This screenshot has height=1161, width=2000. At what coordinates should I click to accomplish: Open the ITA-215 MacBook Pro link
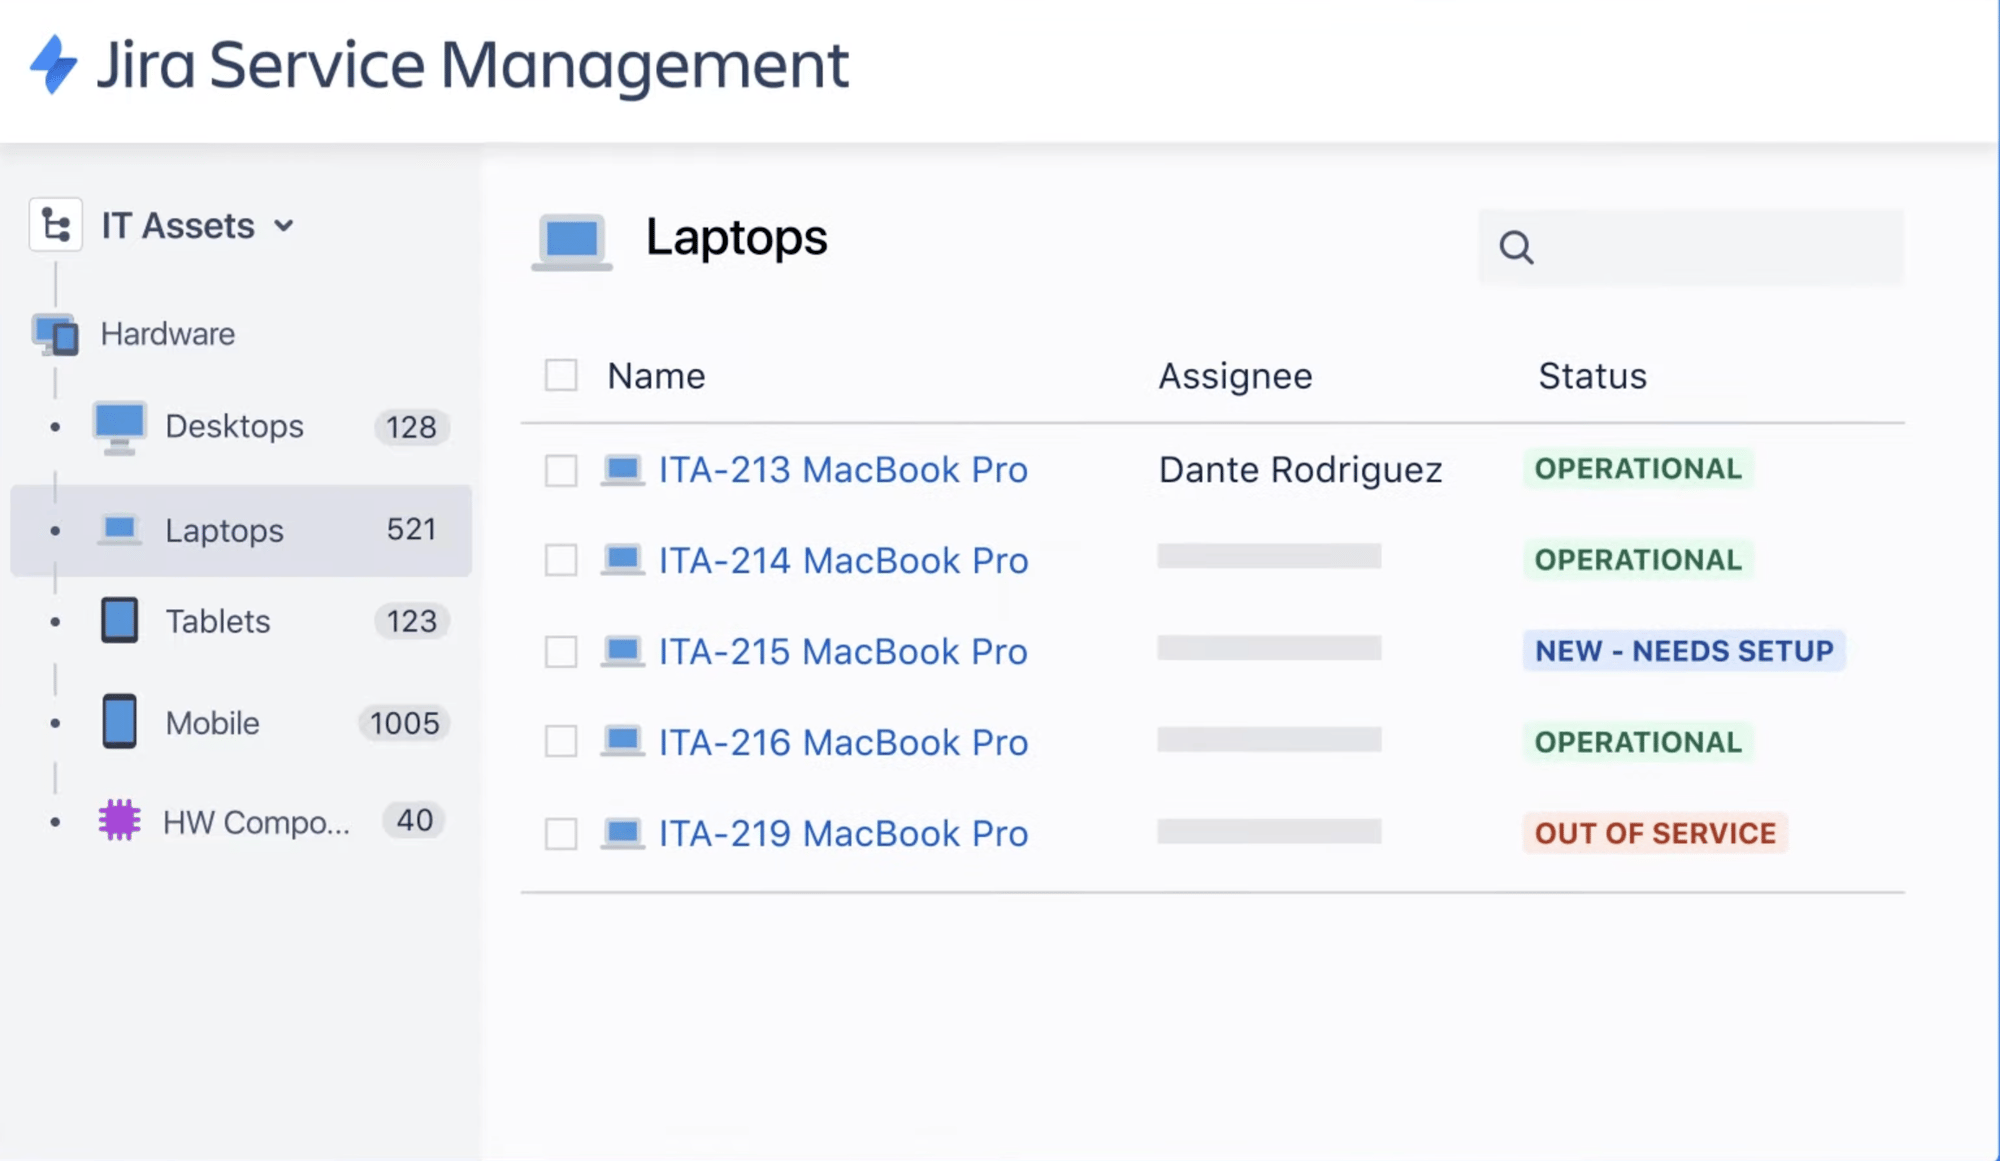(x=843, y=652)
